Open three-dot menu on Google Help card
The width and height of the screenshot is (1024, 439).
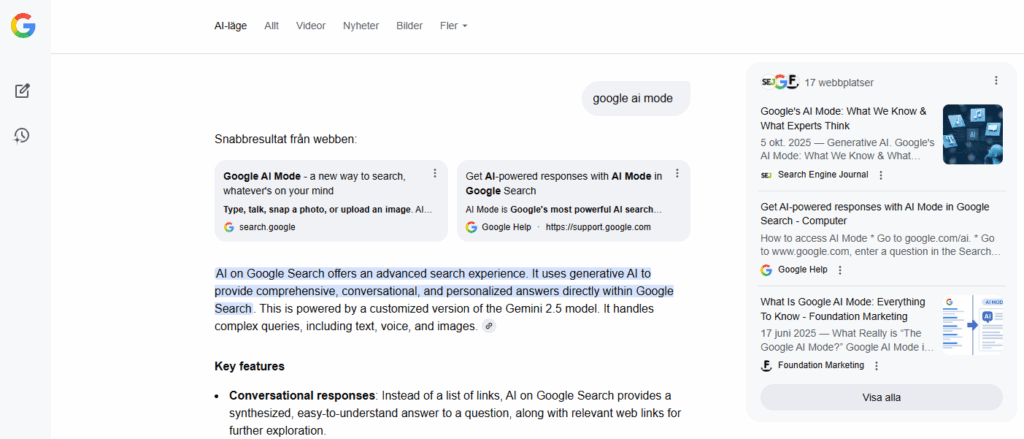(677, 174)
